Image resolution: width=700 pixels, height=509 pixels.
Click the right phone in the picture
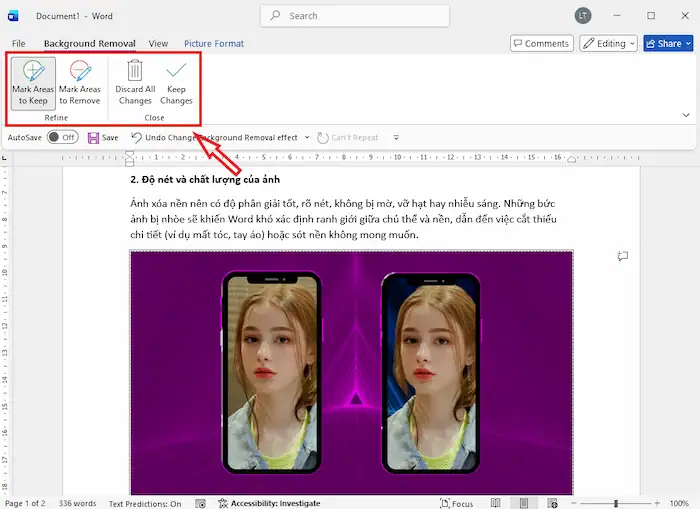[x=431, y=373]
